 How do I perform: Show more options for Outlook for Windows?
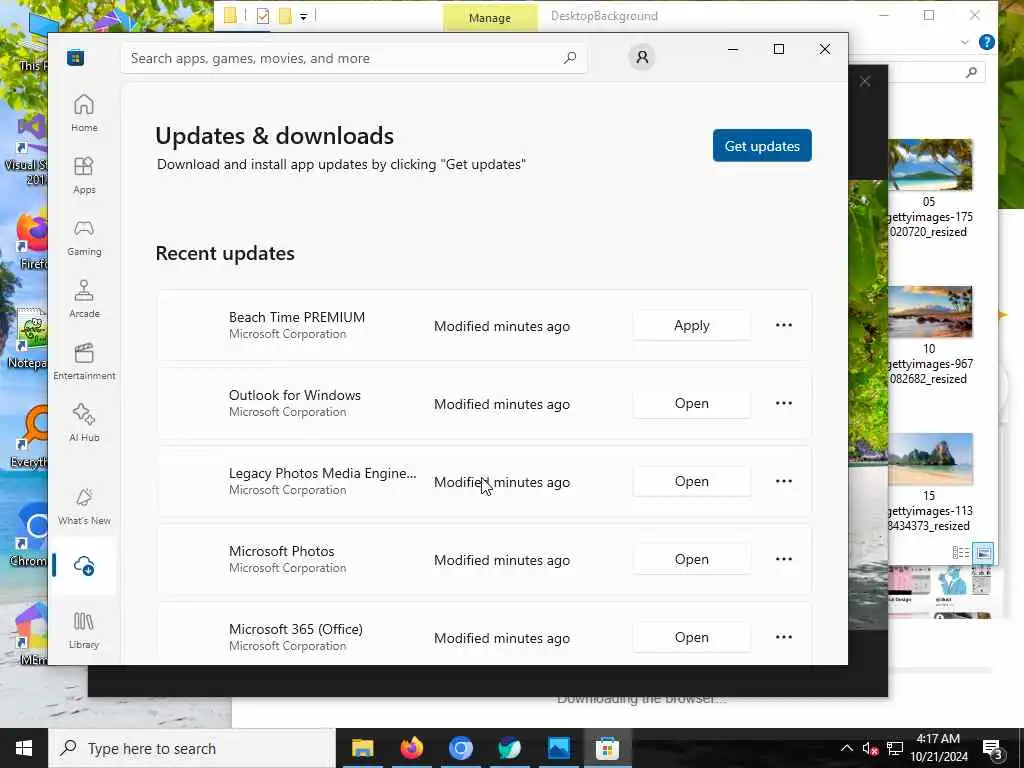pos(784,404)
